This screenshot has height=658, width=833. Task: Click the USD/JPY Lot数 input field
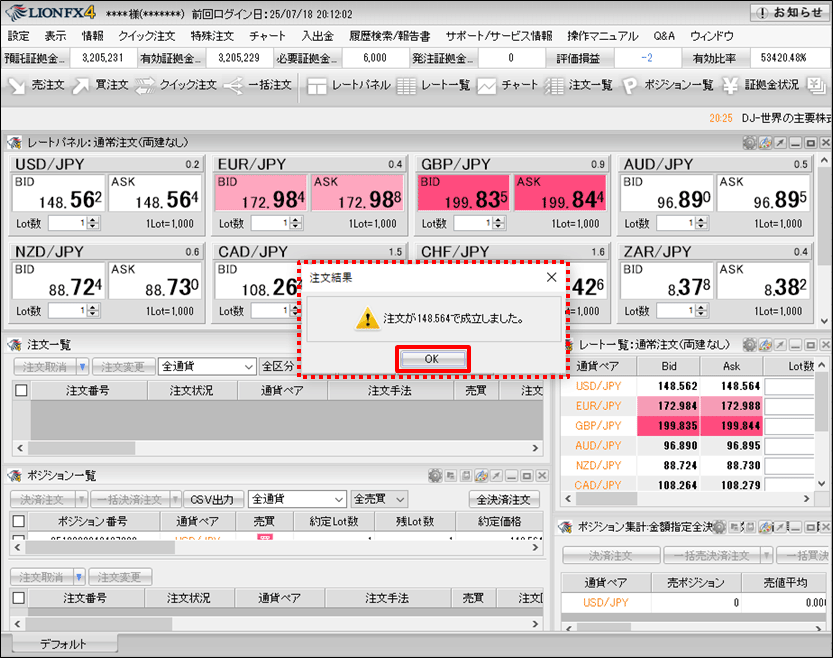(67, 223)
